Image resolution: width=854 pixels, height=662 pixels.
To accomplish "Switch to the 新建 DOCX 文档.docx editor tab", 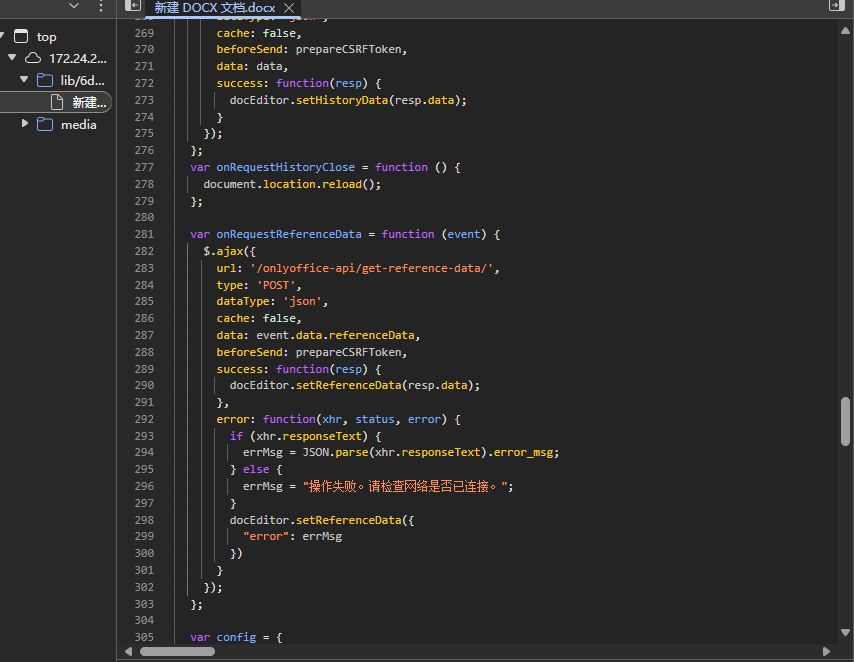I will click(x=214, y=8).
